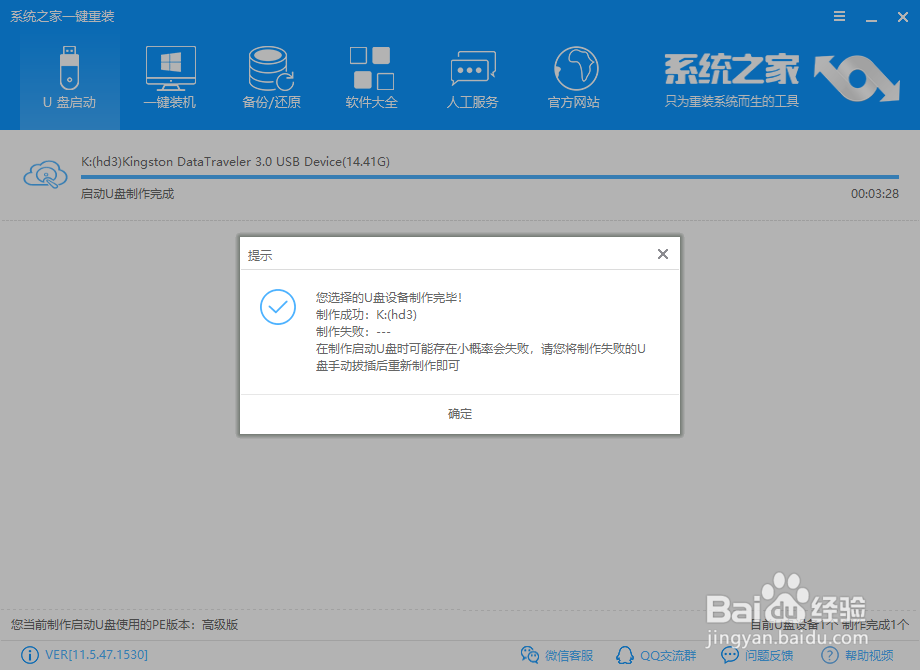Click the QQ penguin icon
Screen dimensions: 920x670
tap(625, 655)
